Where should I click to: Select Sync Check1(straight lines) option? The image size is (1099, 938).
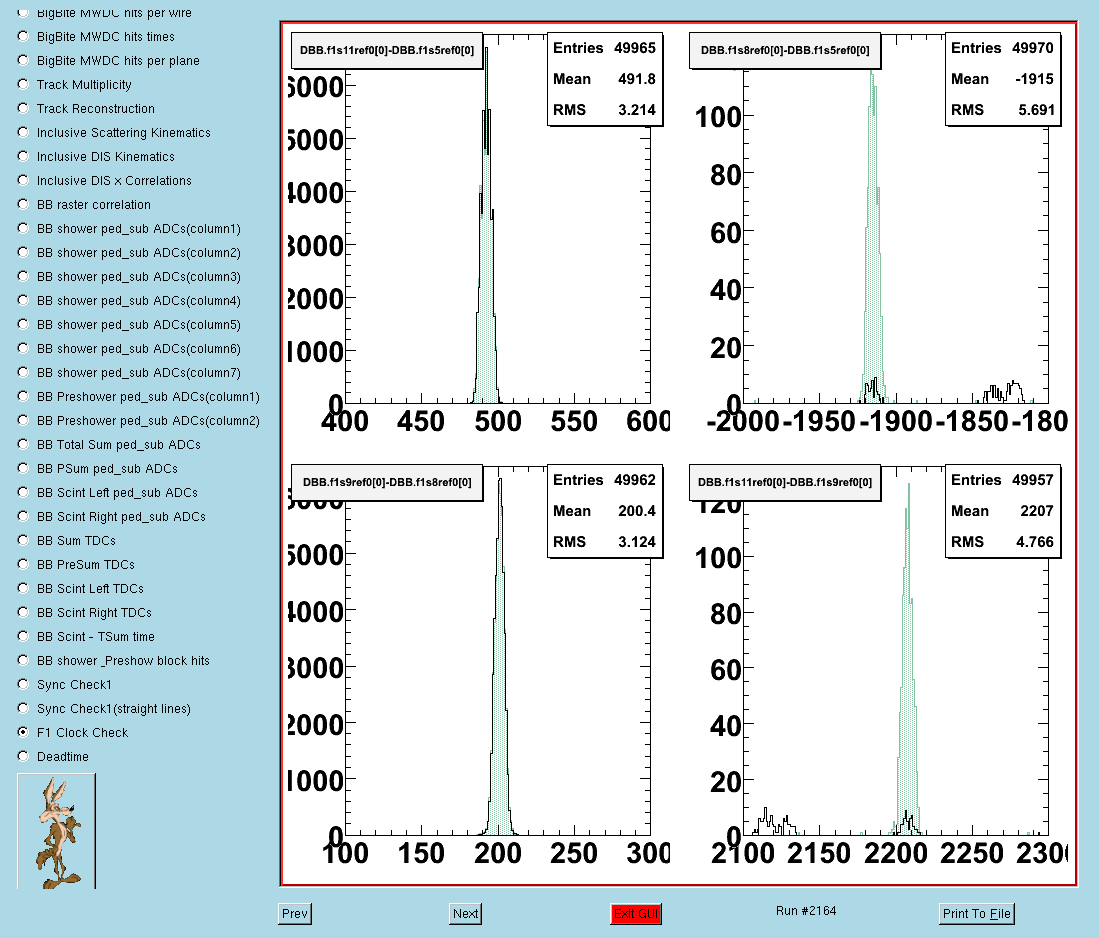(23, 708)
